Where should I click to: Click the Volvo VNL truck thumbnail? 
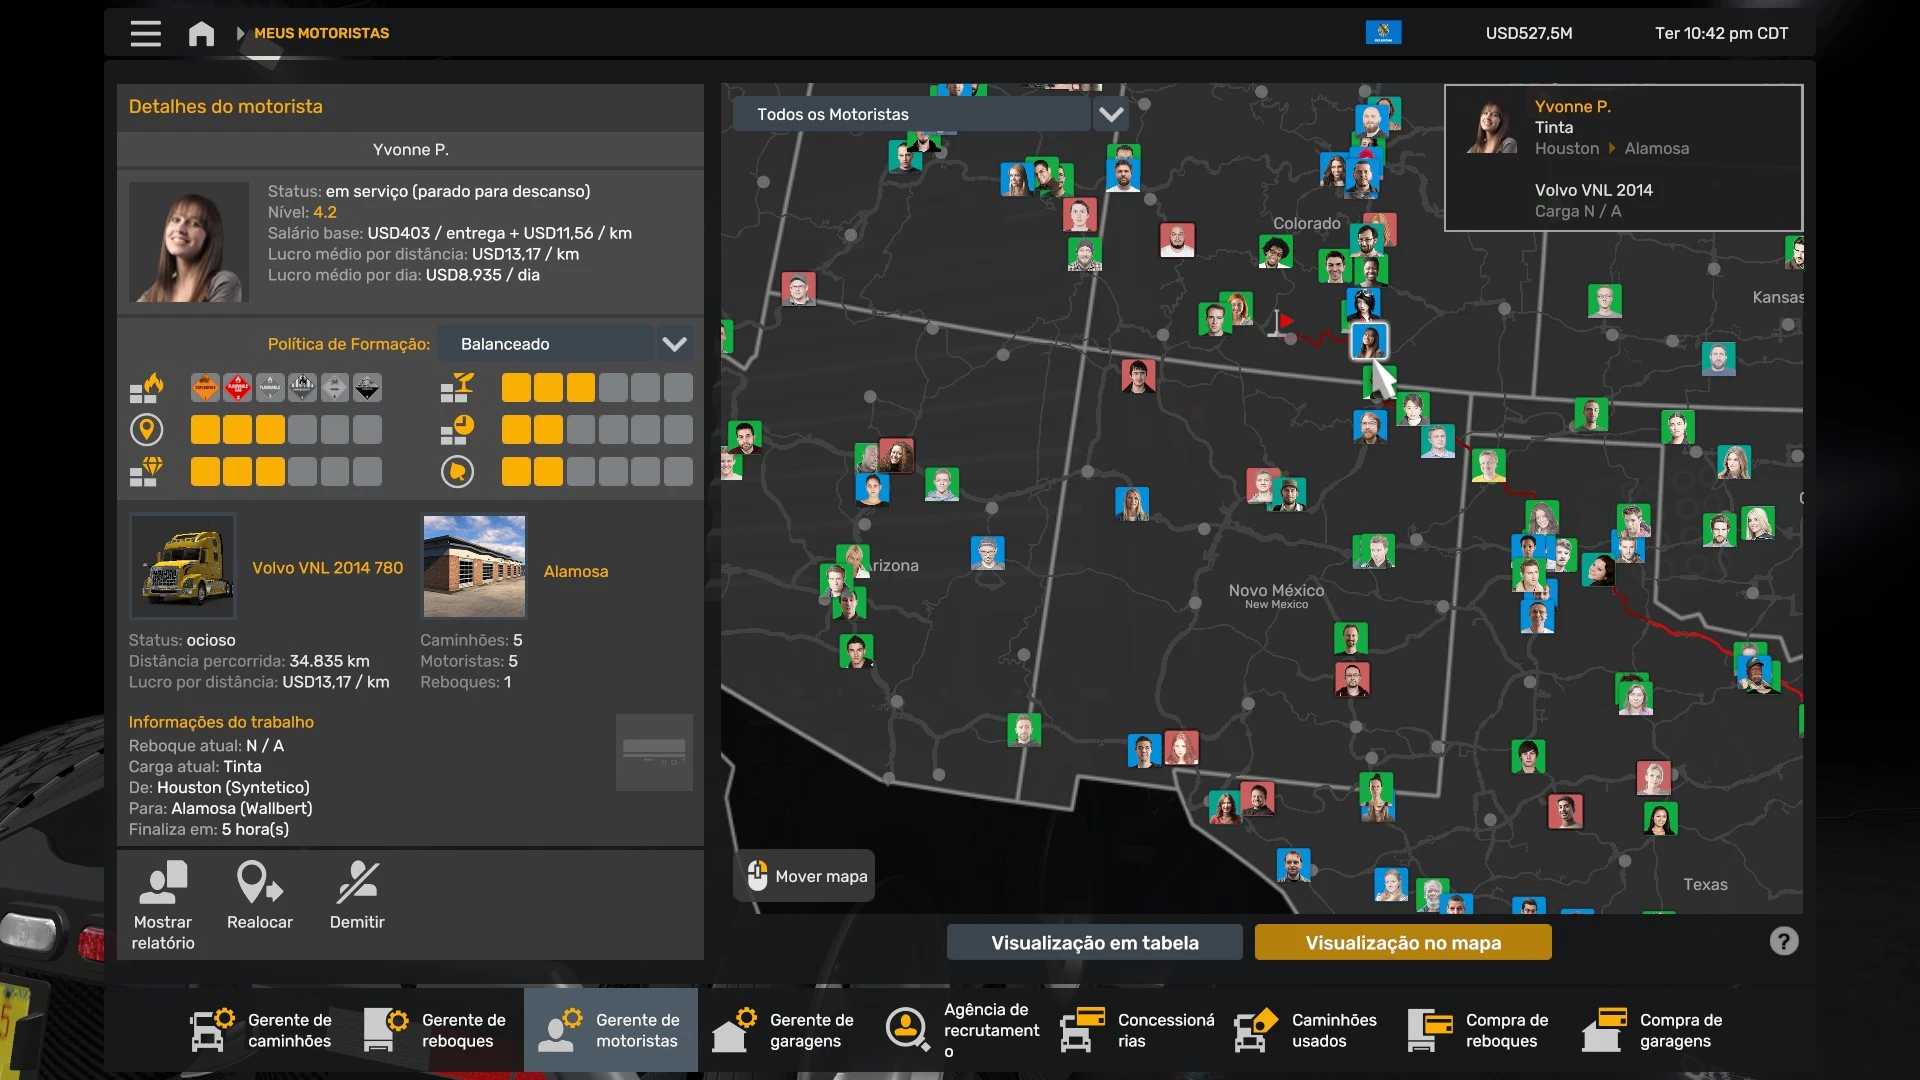(183, 566)
